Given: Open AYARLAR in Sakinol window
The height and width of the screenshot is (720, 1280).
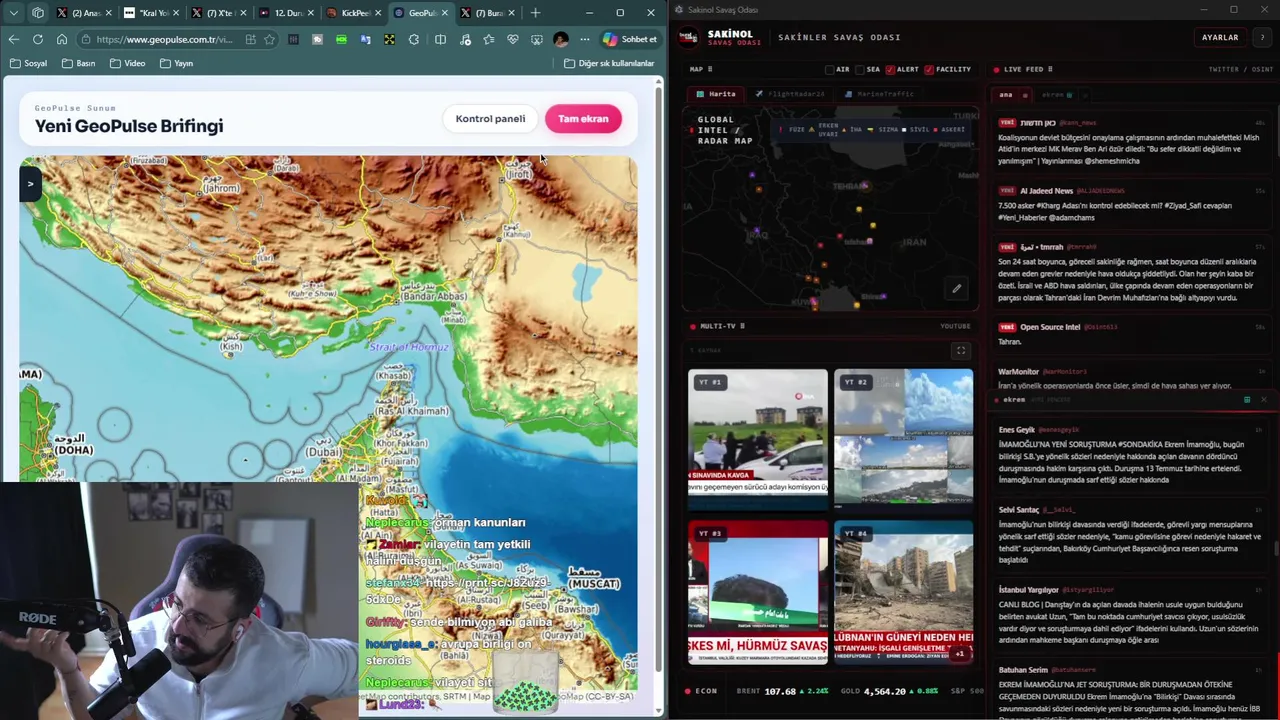Looking at the screenshot, I should (1220, 37).
